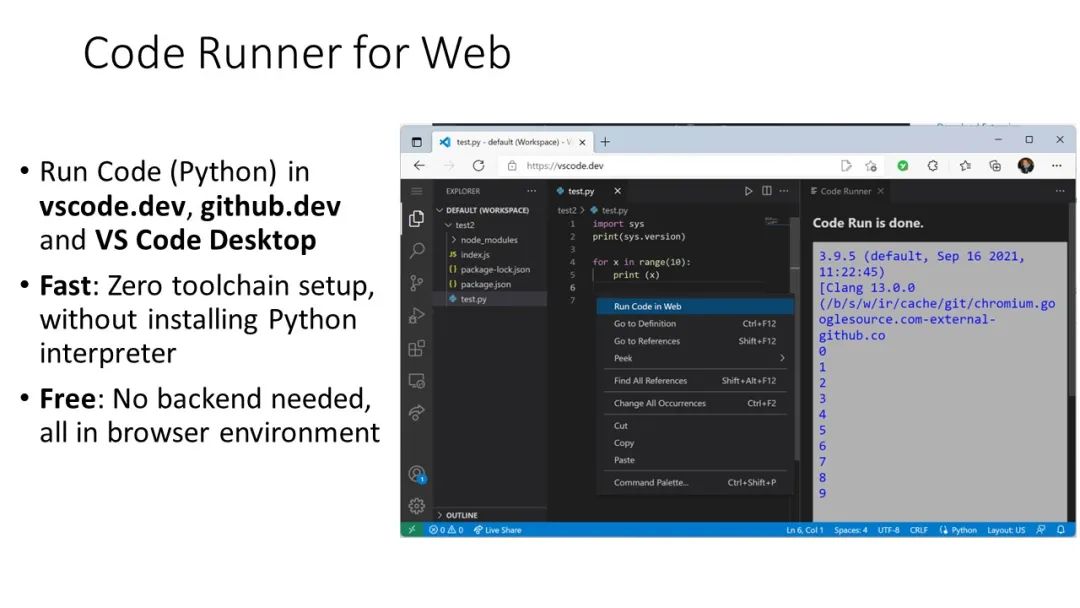1080x608 pixels.
Task: Open browser Settings and more menu
Action: pyautogui.click(x=1057, y=165)
